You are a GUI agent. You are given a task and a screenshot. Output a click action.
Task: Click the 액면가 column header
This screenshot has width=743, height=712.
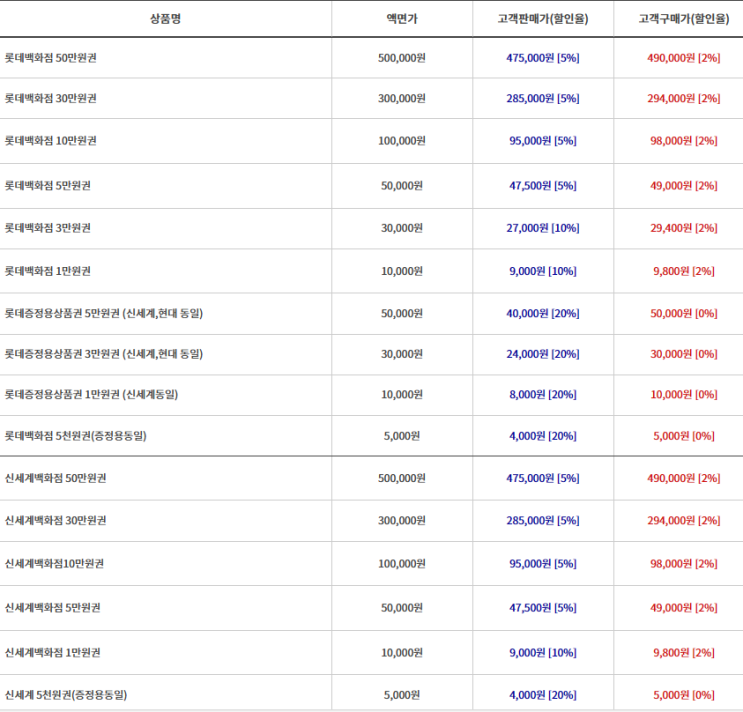[x=402, y=19]
